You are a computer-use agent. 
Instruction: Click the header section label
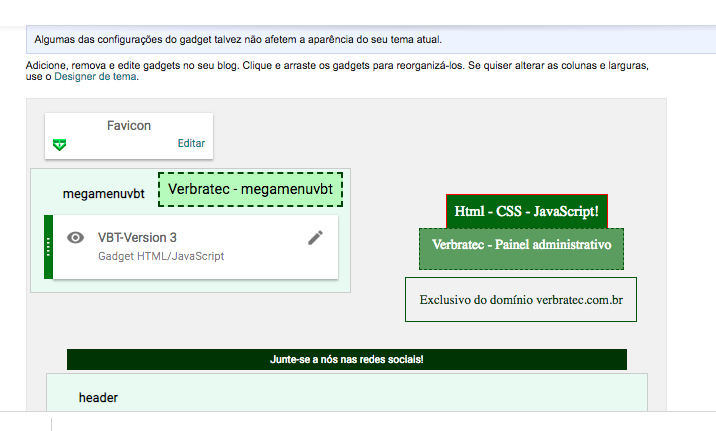(98, 398)
